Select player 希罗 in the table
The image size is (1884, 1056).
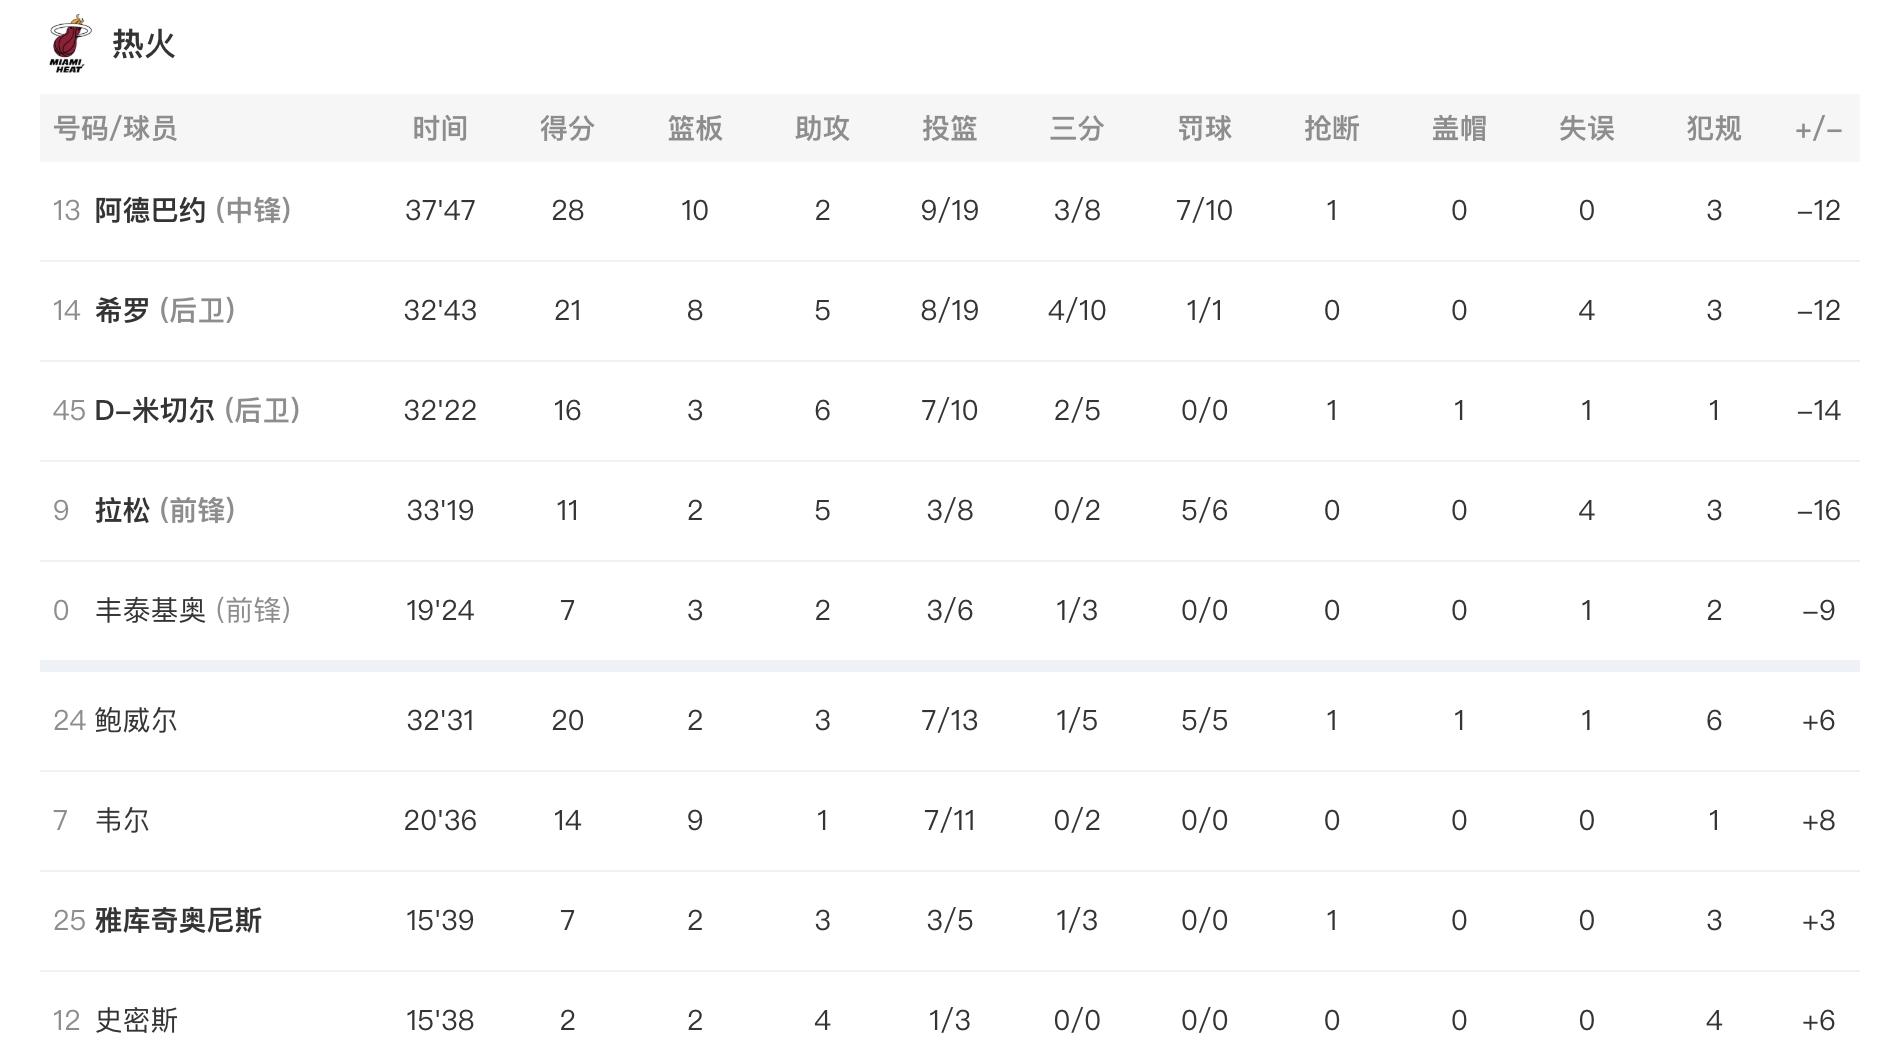(x=122, y=311)
